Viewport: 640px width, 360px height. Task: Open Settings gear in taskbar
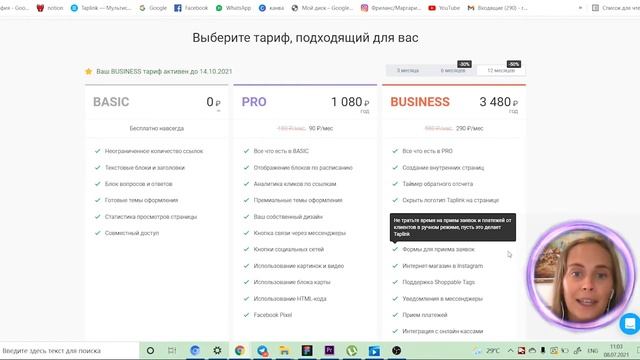pyautogui.click(x=217, y=351)
